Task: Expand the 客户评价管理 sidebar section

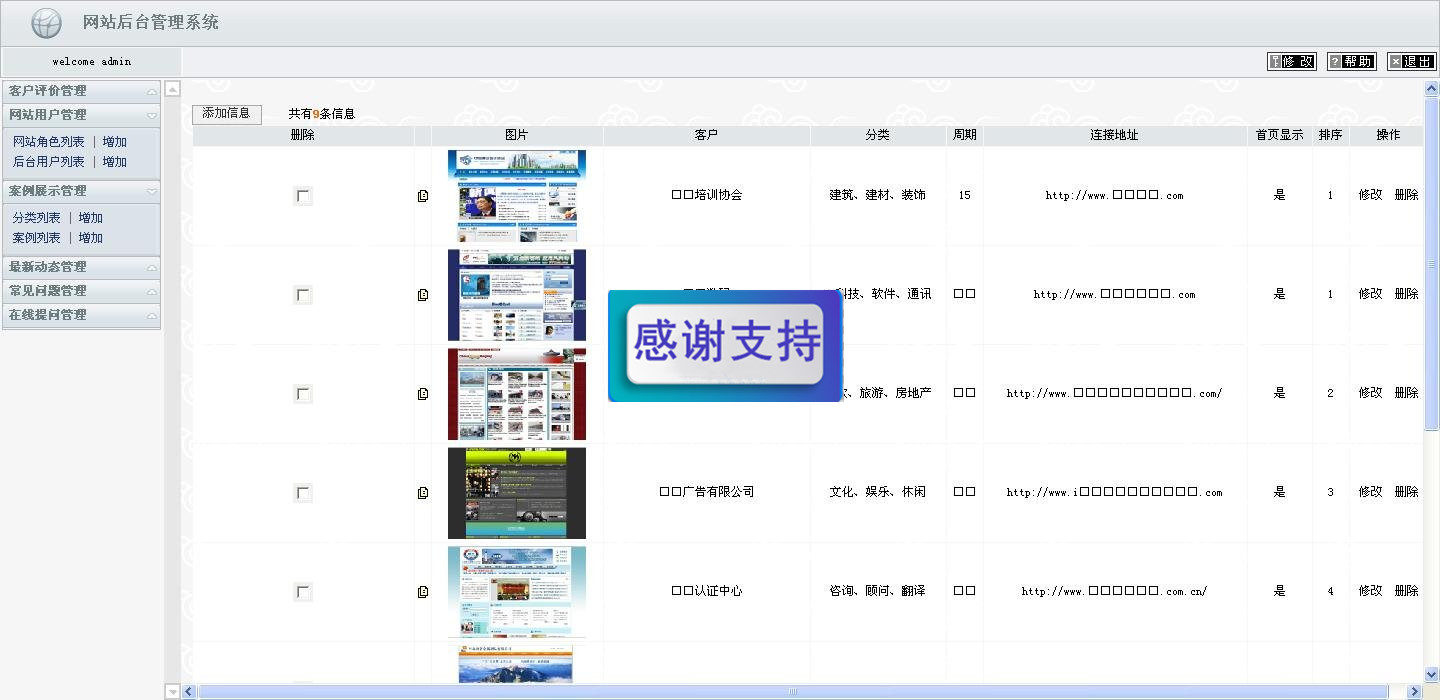Action: click(81, 91)
